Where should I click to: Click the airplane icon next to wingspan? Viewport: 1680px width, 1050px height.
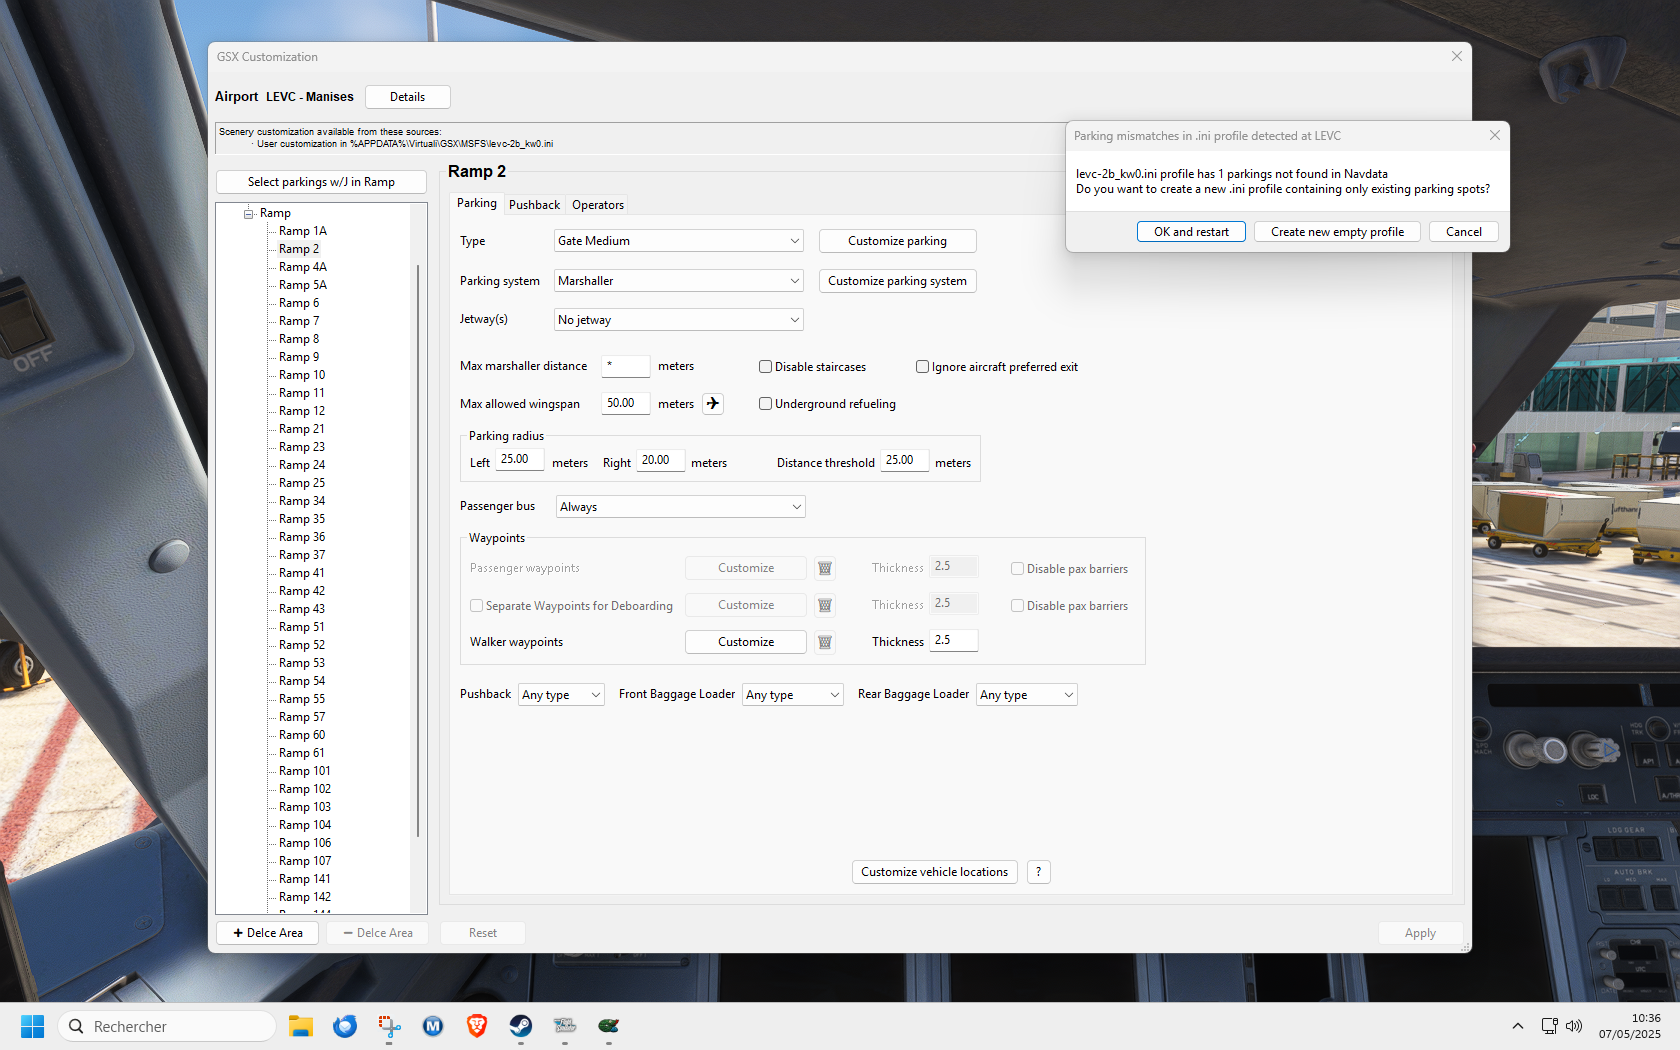(712, 404)
